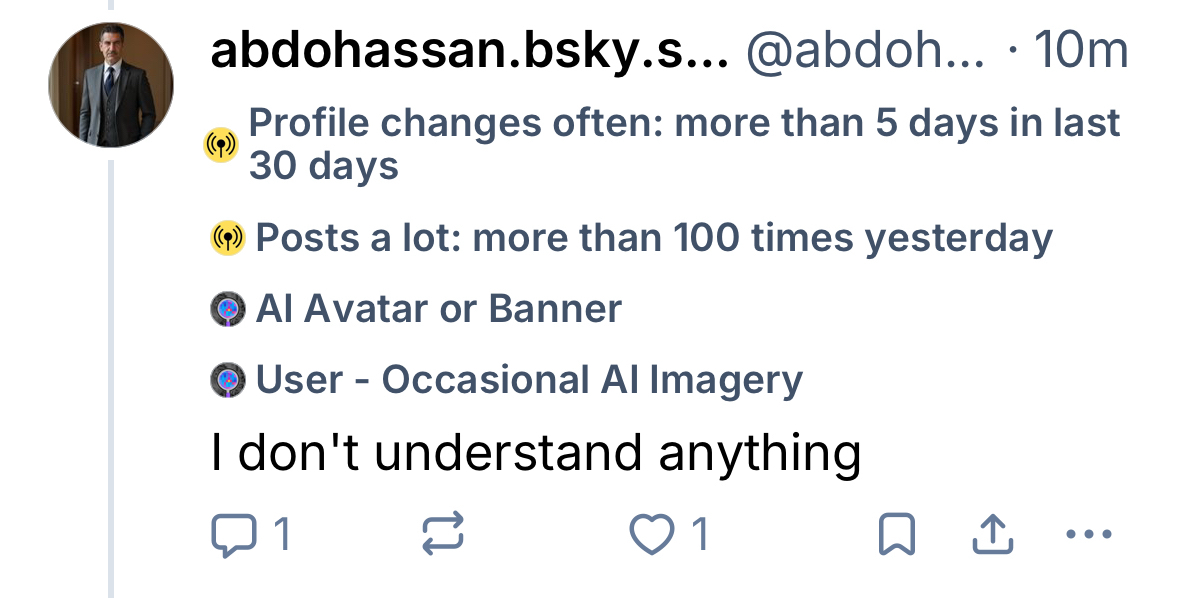Open the post text 'I don't understand anything'
This screenshot has height=598, width=1179.
click(536, 454)
